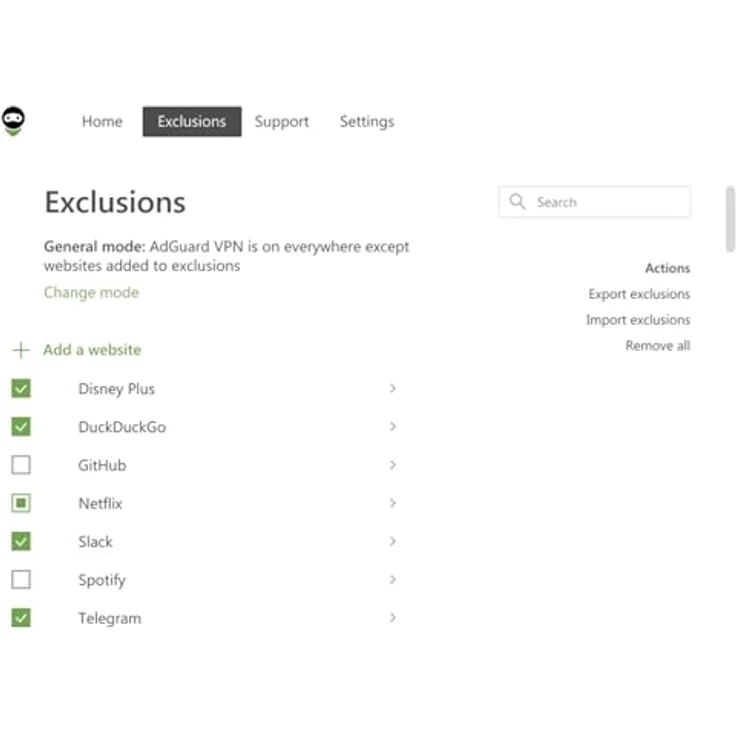Expand the Telegram row chevron
The image size is (736, 736).
pos(393,618)
